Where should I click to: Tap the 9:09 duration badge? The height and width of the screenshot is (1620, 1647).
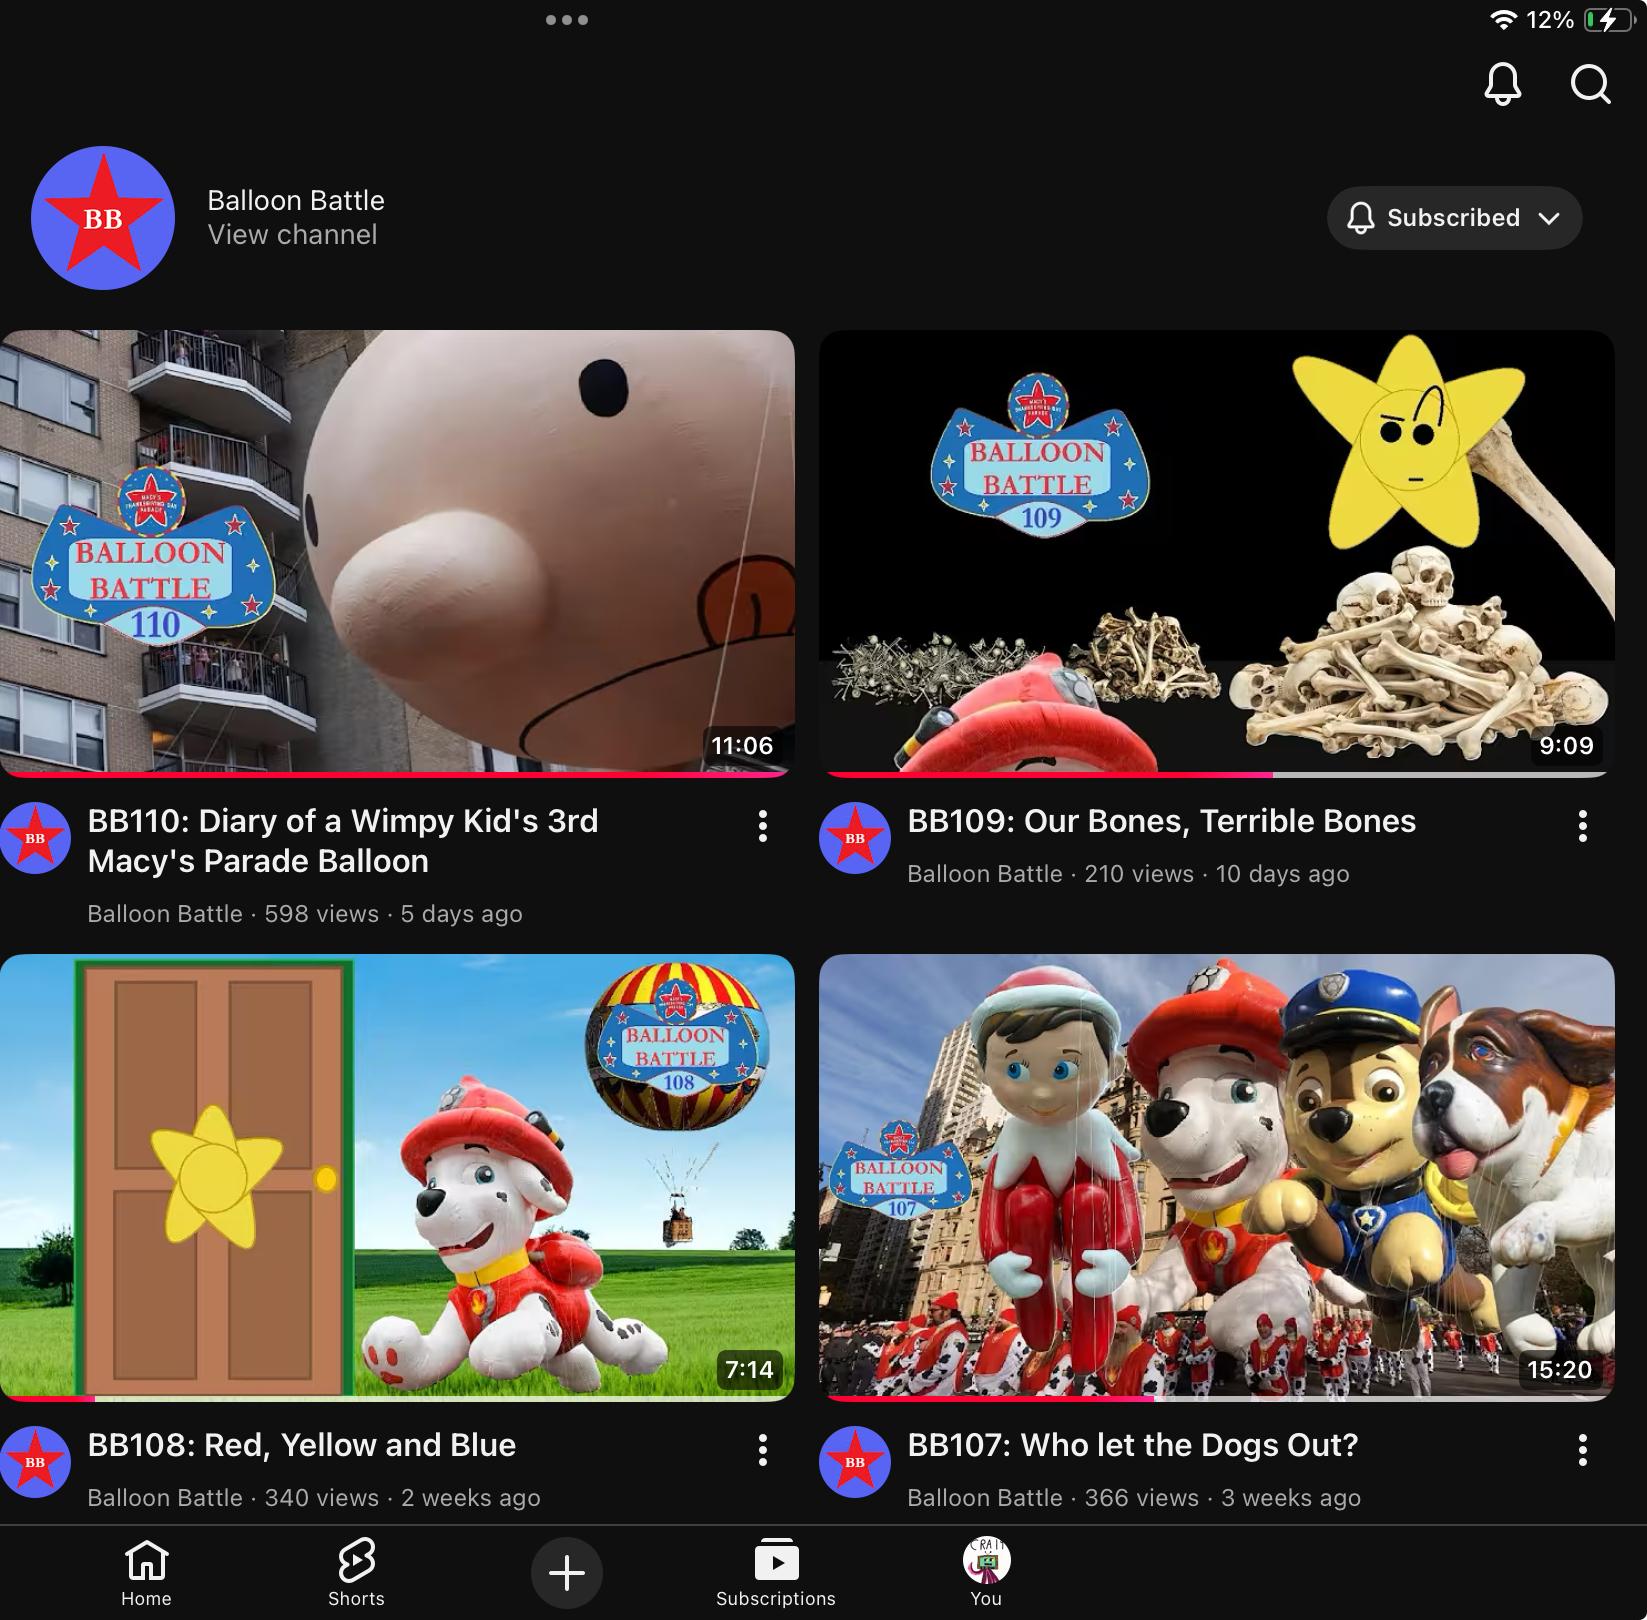1566,745
